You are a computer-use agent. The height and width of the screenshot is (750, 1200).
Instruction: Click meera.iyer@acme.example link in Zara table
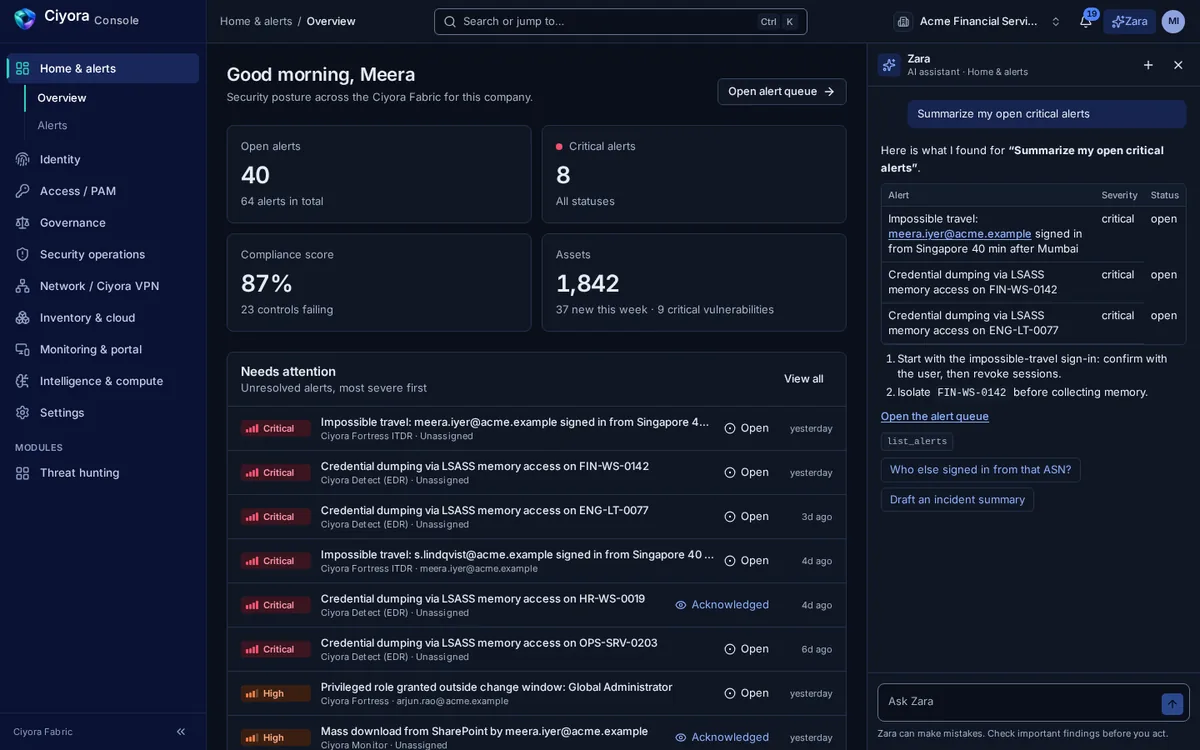click(x=960, y=234)
